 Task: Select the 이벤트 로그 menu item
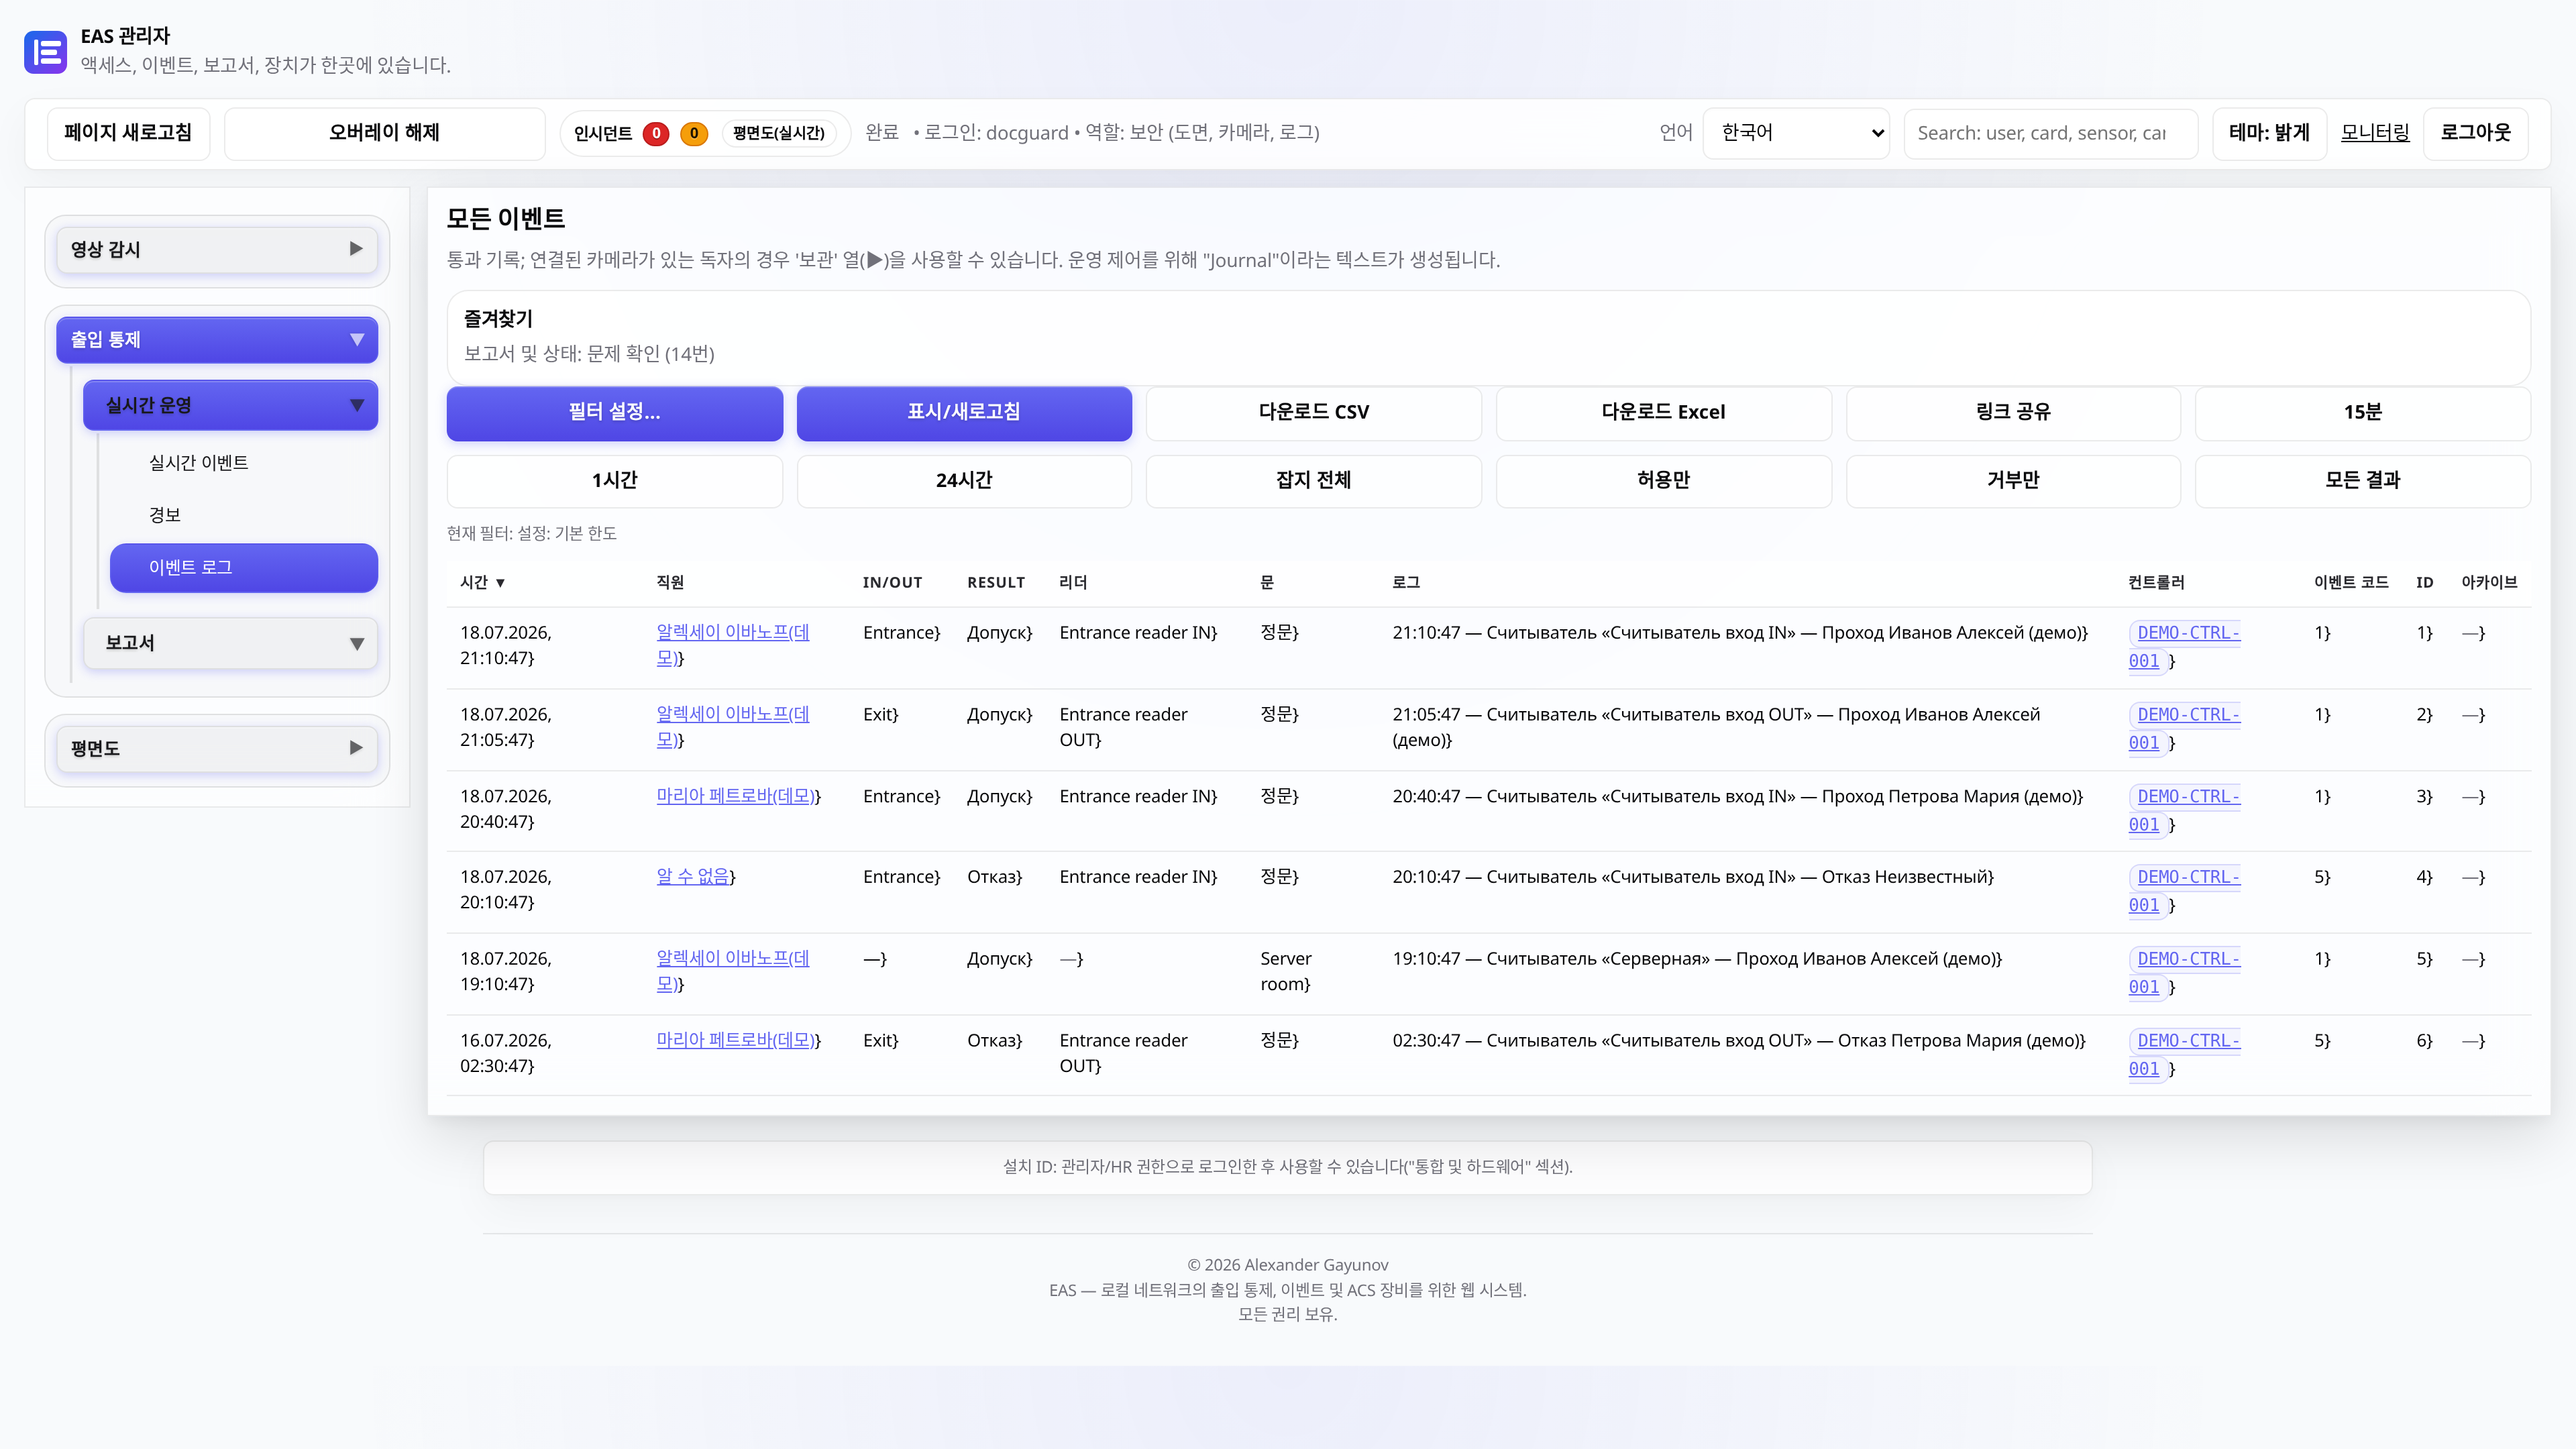tap(244, 567)
